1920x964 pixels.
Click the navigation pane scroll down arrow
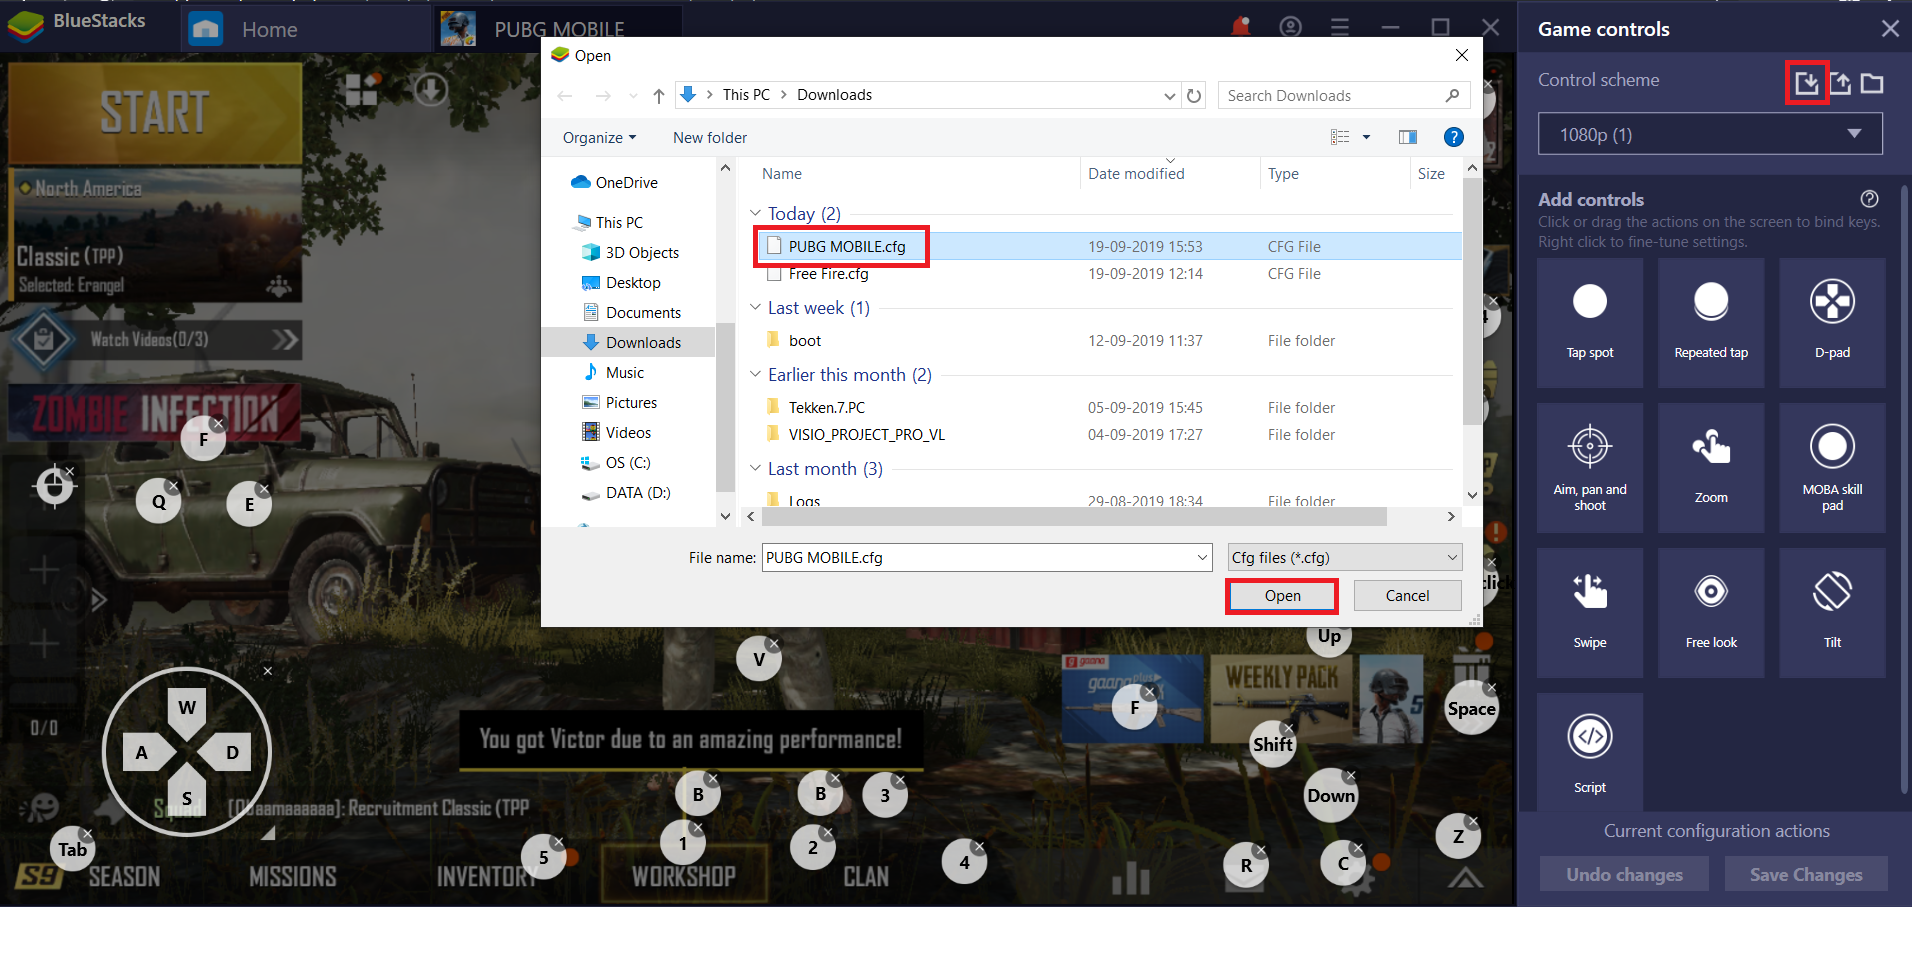[725, 516]
